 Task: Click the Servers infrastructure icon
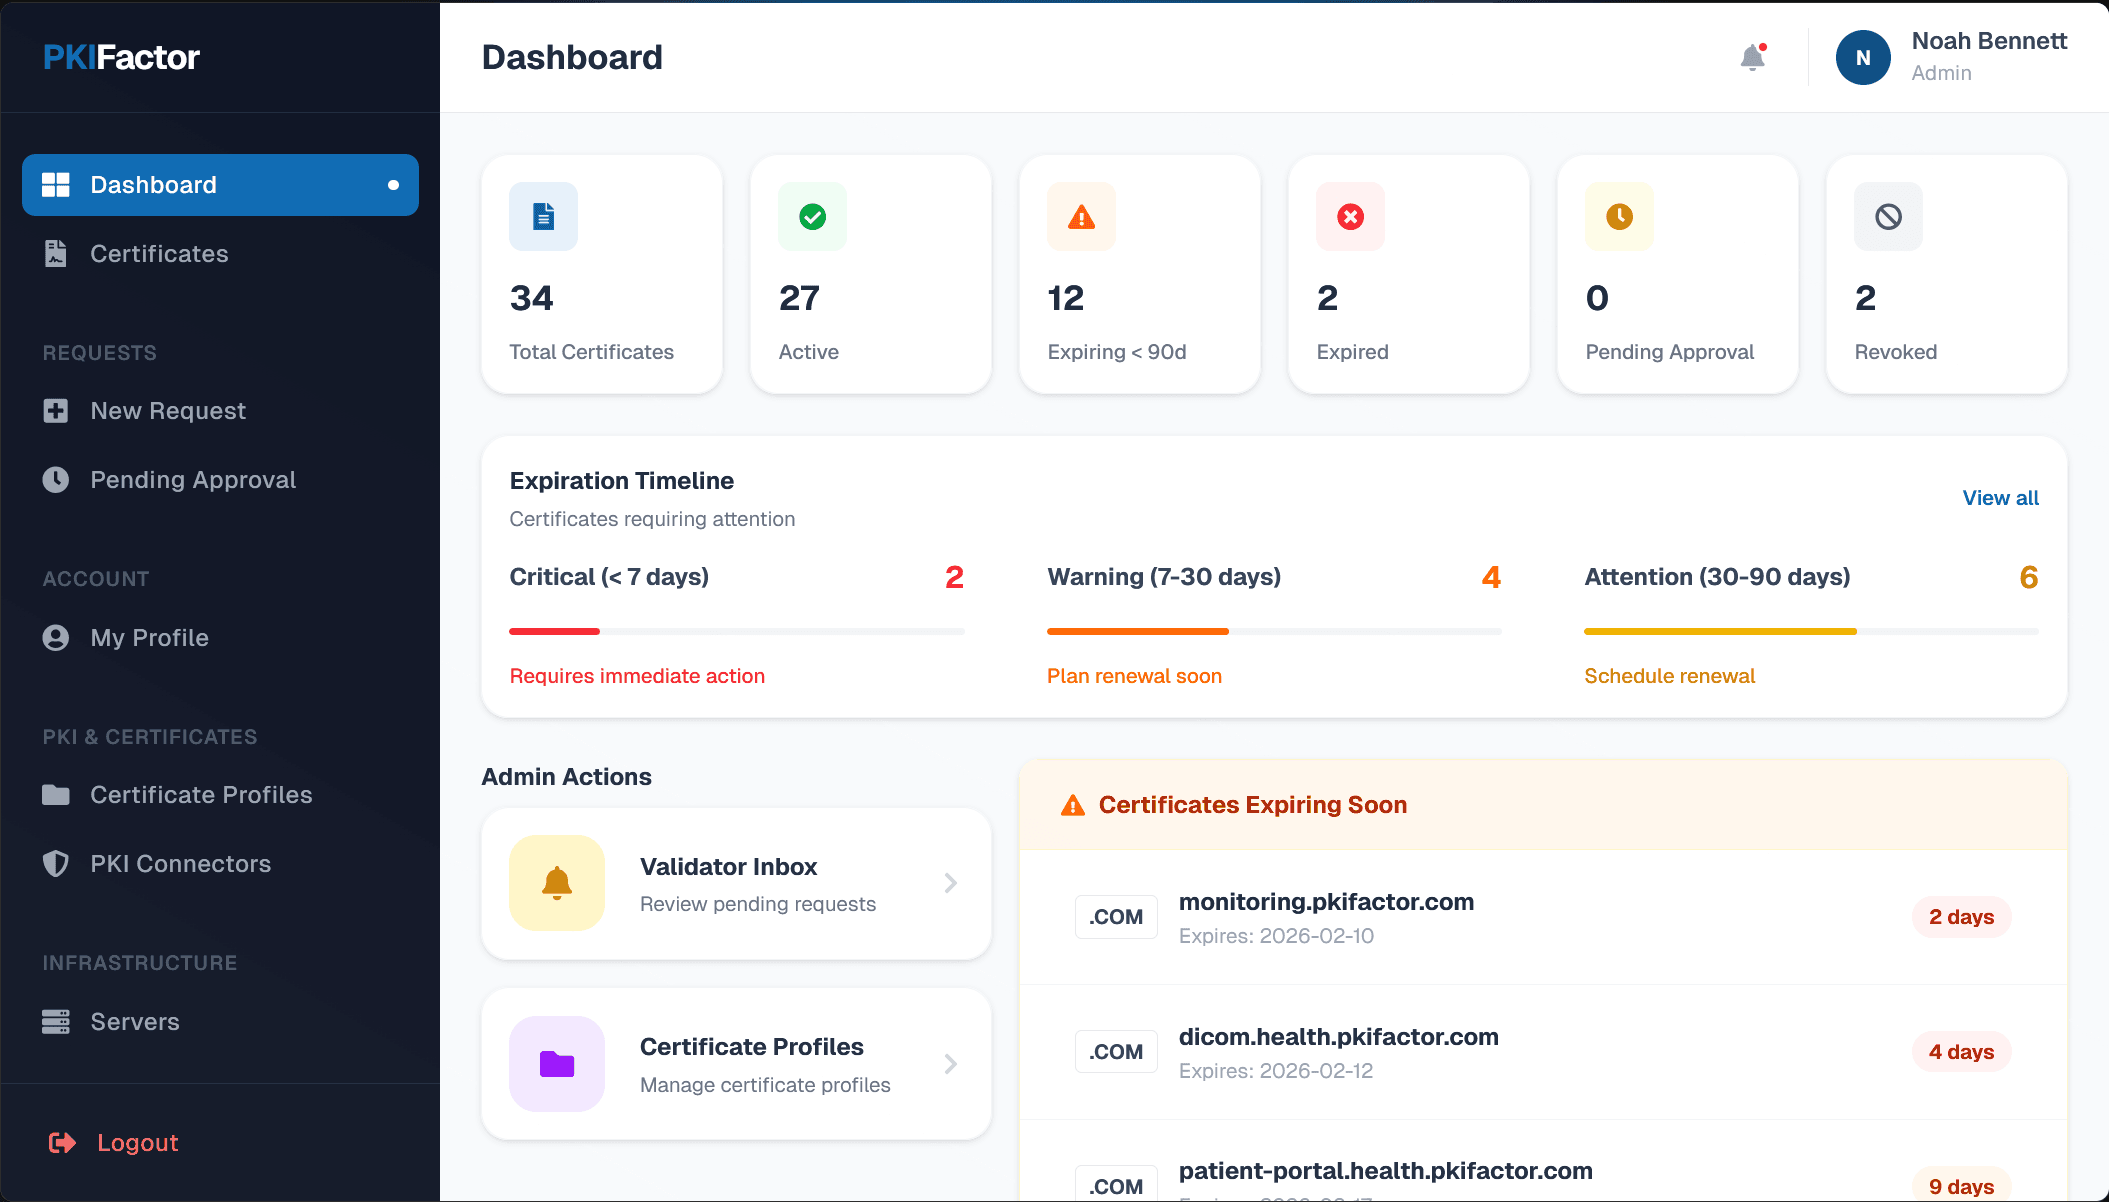[x=56, y=1021]
